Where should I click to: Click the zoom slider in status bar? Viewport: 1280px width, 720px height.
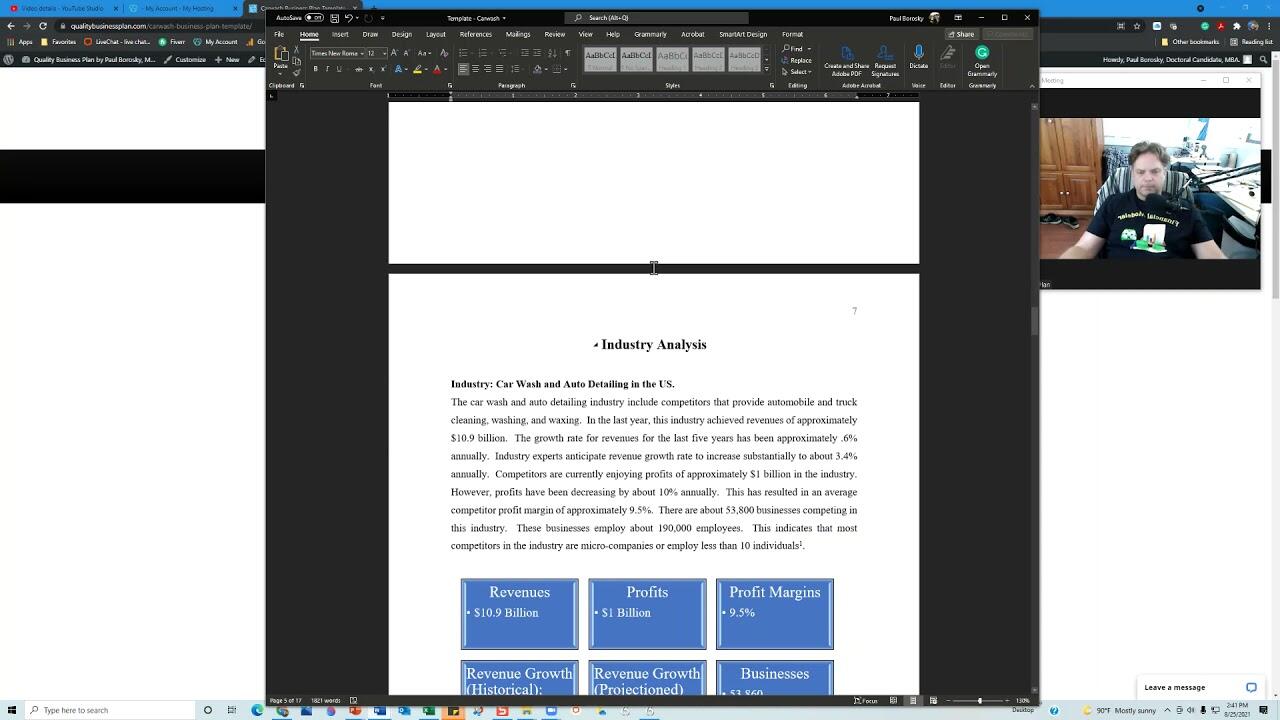(x=979, y=700)
